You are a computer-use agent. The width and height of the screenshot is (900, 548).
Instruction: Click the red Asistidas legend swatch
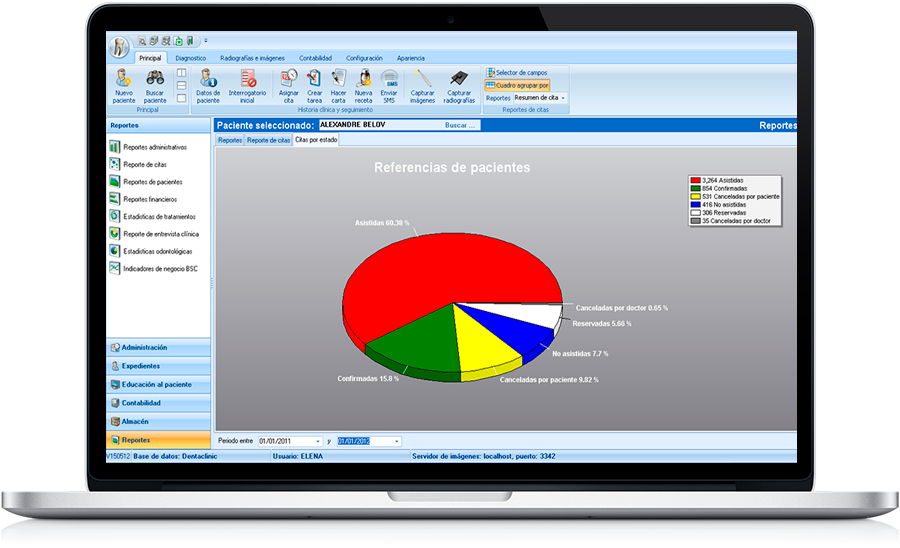695,180
